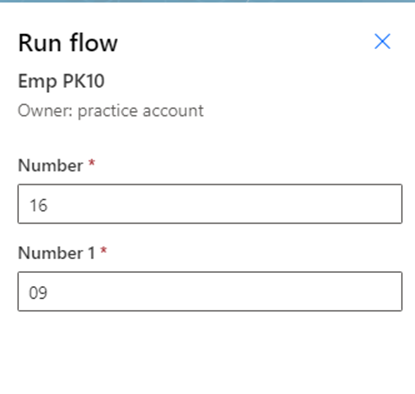Select the Number field label
Image resolution: width=415 pixels, height=394 pixels.
click(51, 165)
